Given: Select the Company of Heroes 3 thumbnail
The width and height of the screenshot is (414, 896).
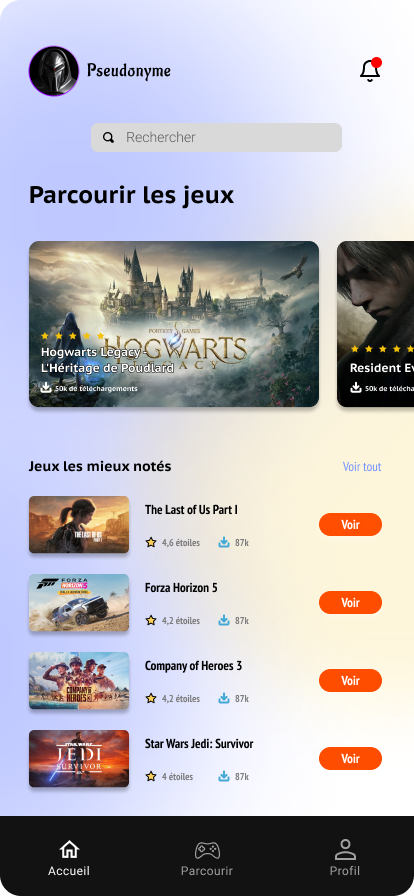Looking at the screenshot, I should point(79,681).
